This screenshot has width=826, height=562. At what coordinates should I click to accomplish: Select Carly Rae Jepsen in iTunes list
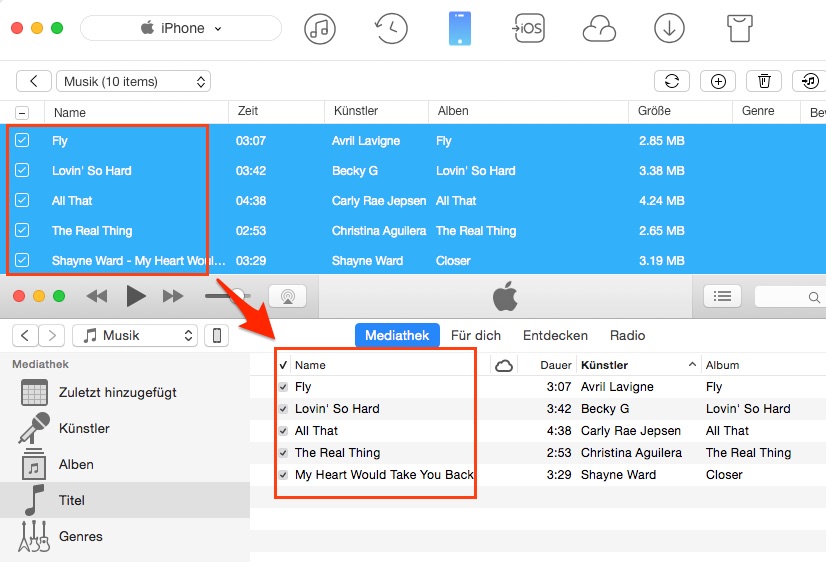coord(631,431)
